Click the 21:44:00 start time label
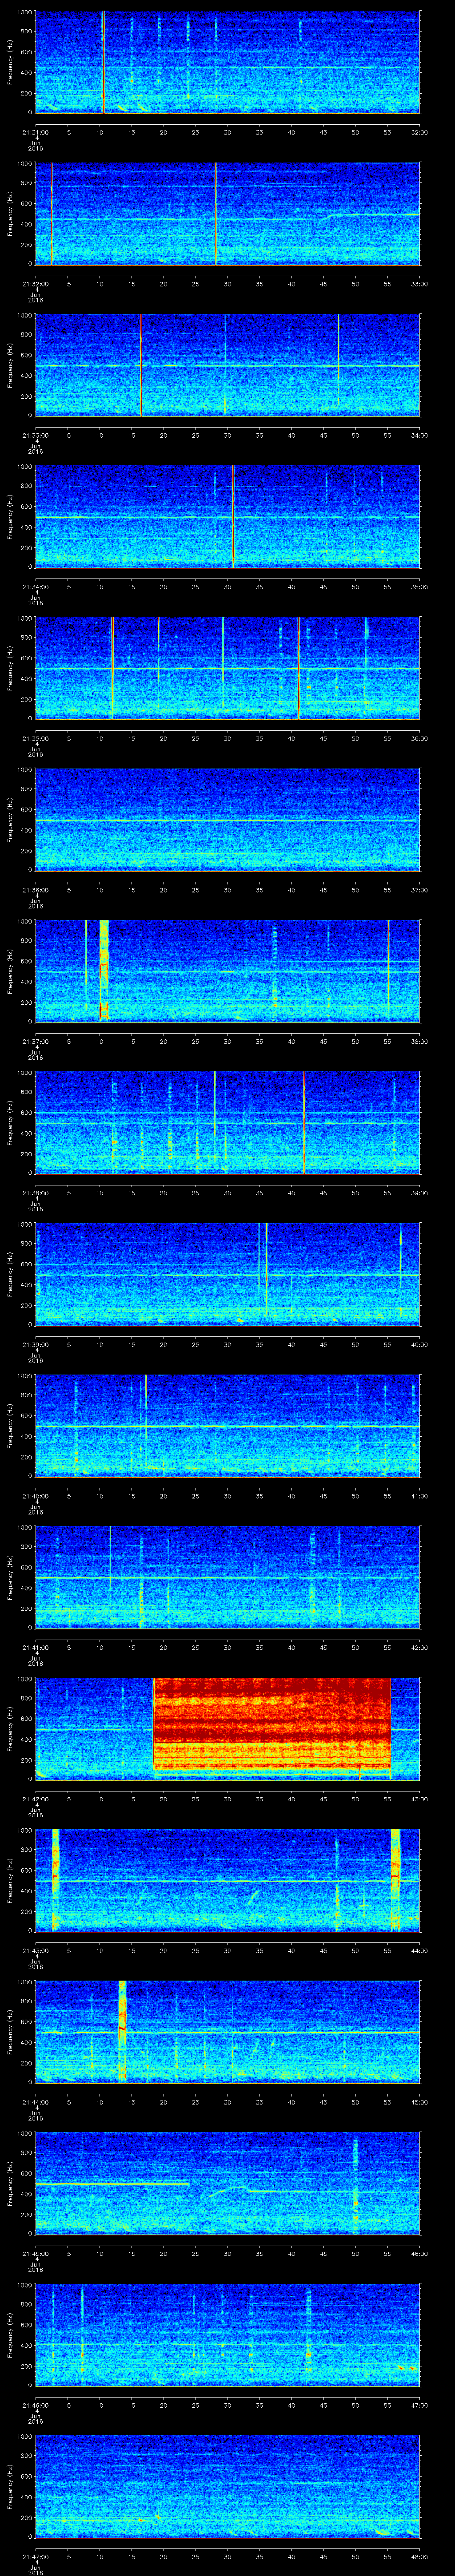 tap(35, 2102)
